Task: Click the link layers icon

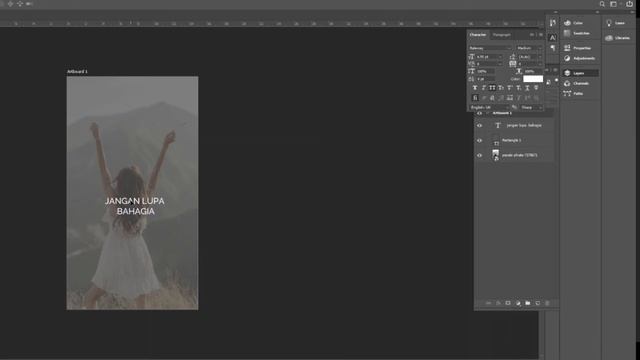Action: pyautogui.click(x=488, y=303)
